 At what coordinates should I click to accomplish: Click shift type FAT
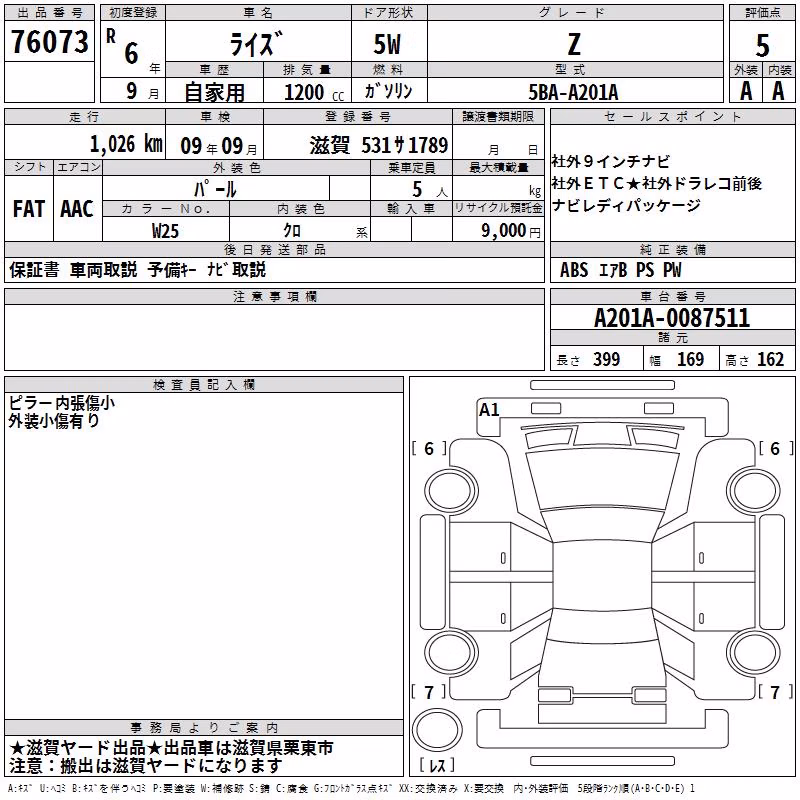29,209
